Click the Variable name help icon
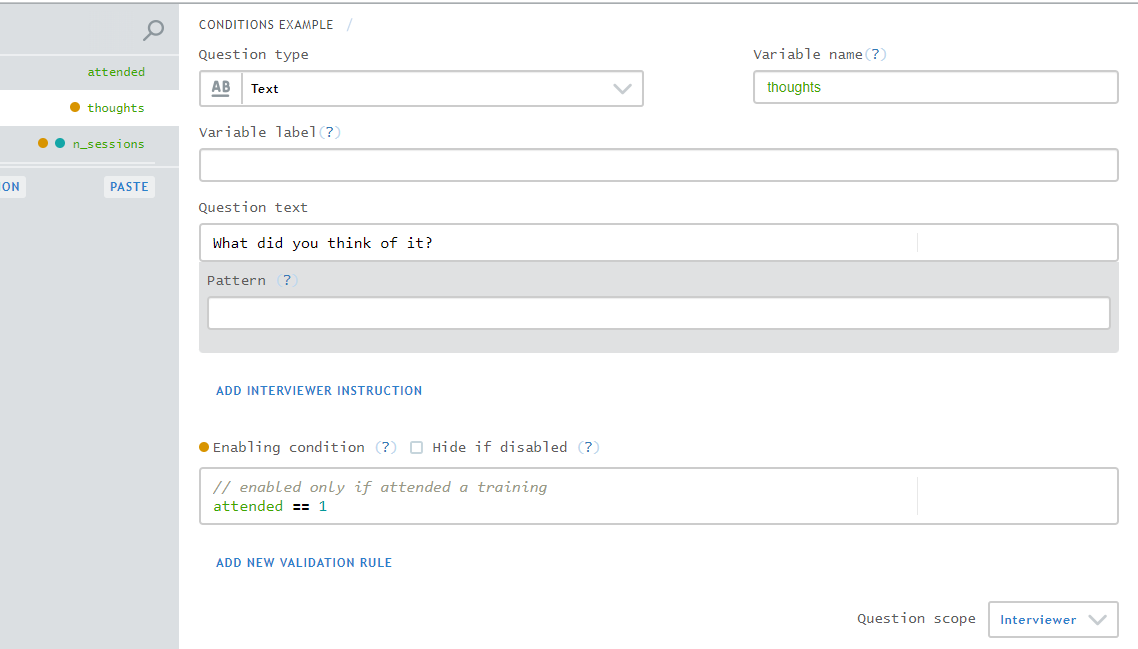This screenshot has height=649, width=1138. [x=876, y=54]
